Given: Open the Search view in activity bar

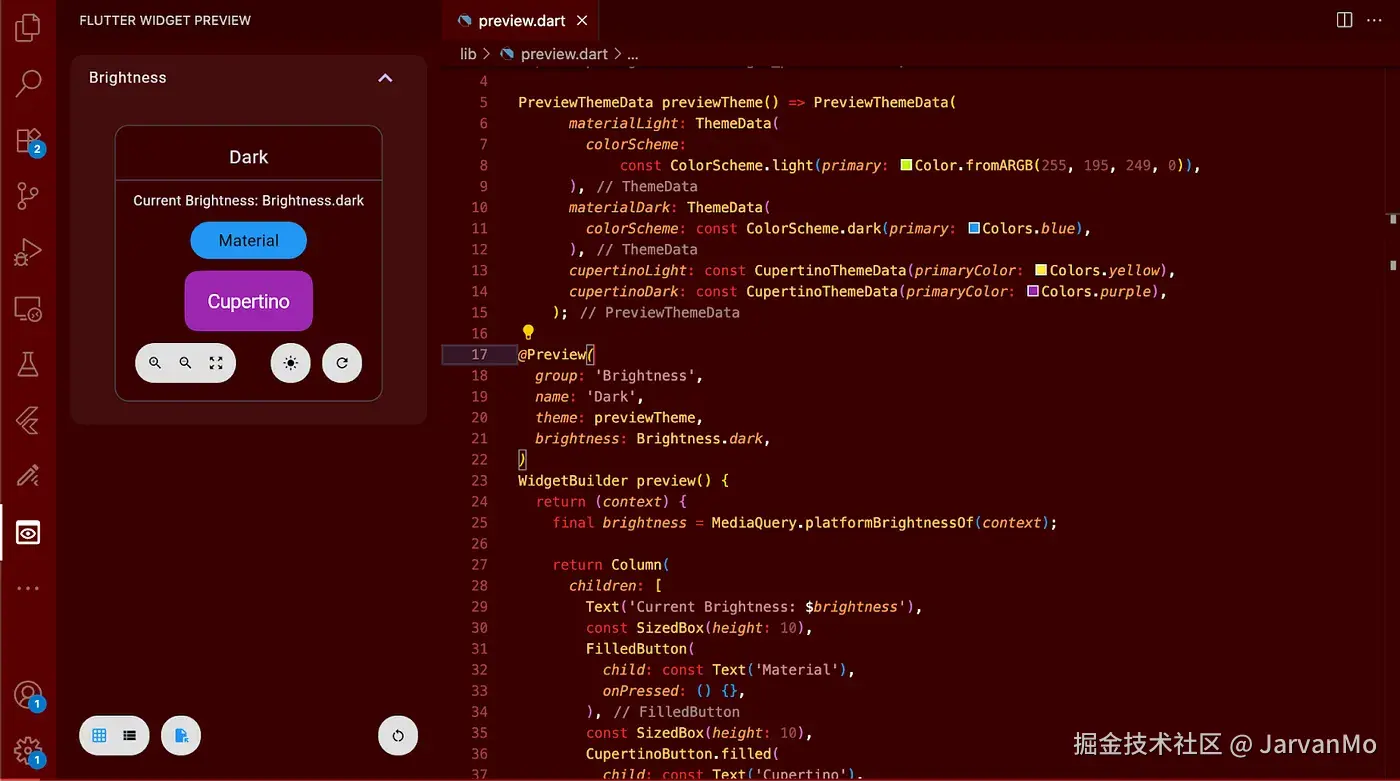Looking at the screenshot, I should point(28,83).
